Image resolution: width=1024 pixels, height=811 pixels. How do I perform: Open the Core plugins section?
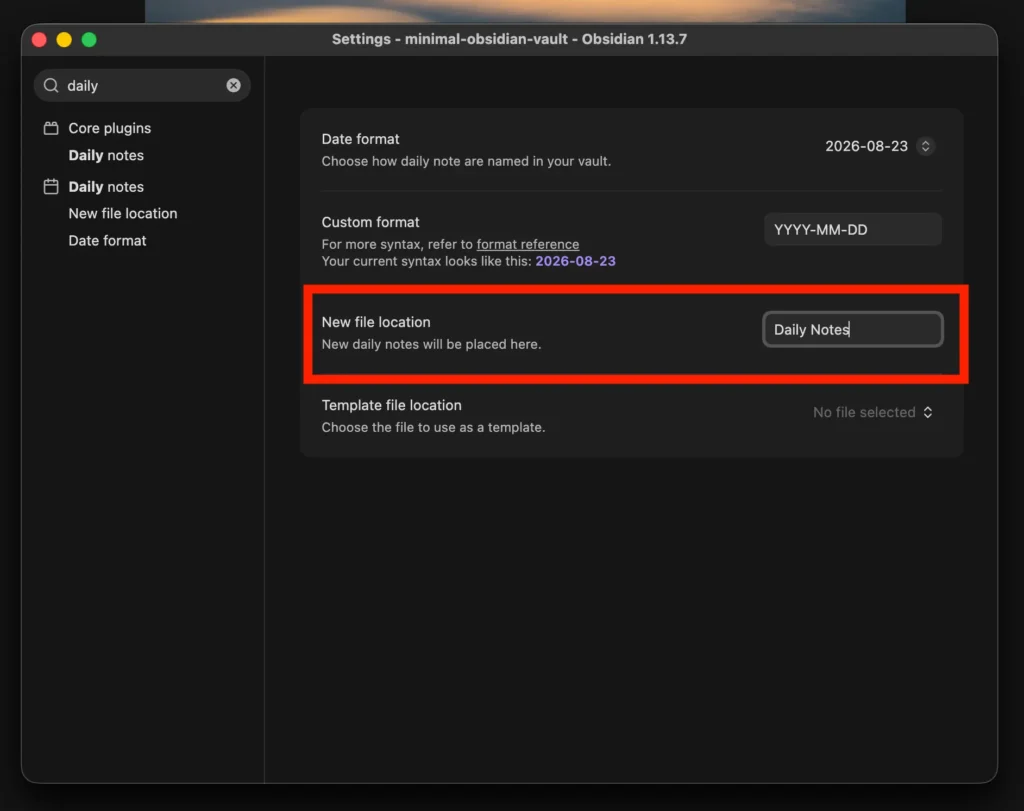(x=110, y=128)
